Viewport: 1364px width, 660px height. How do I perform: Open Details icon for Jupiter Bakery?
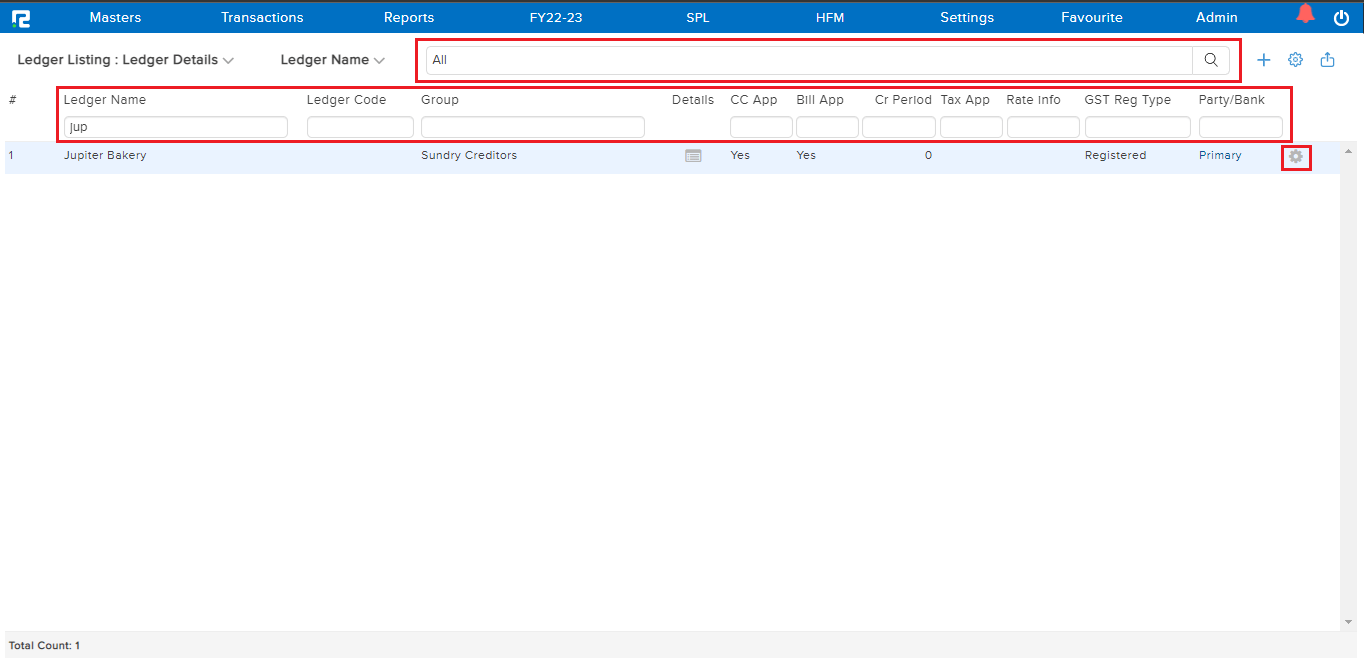point(693,156)
